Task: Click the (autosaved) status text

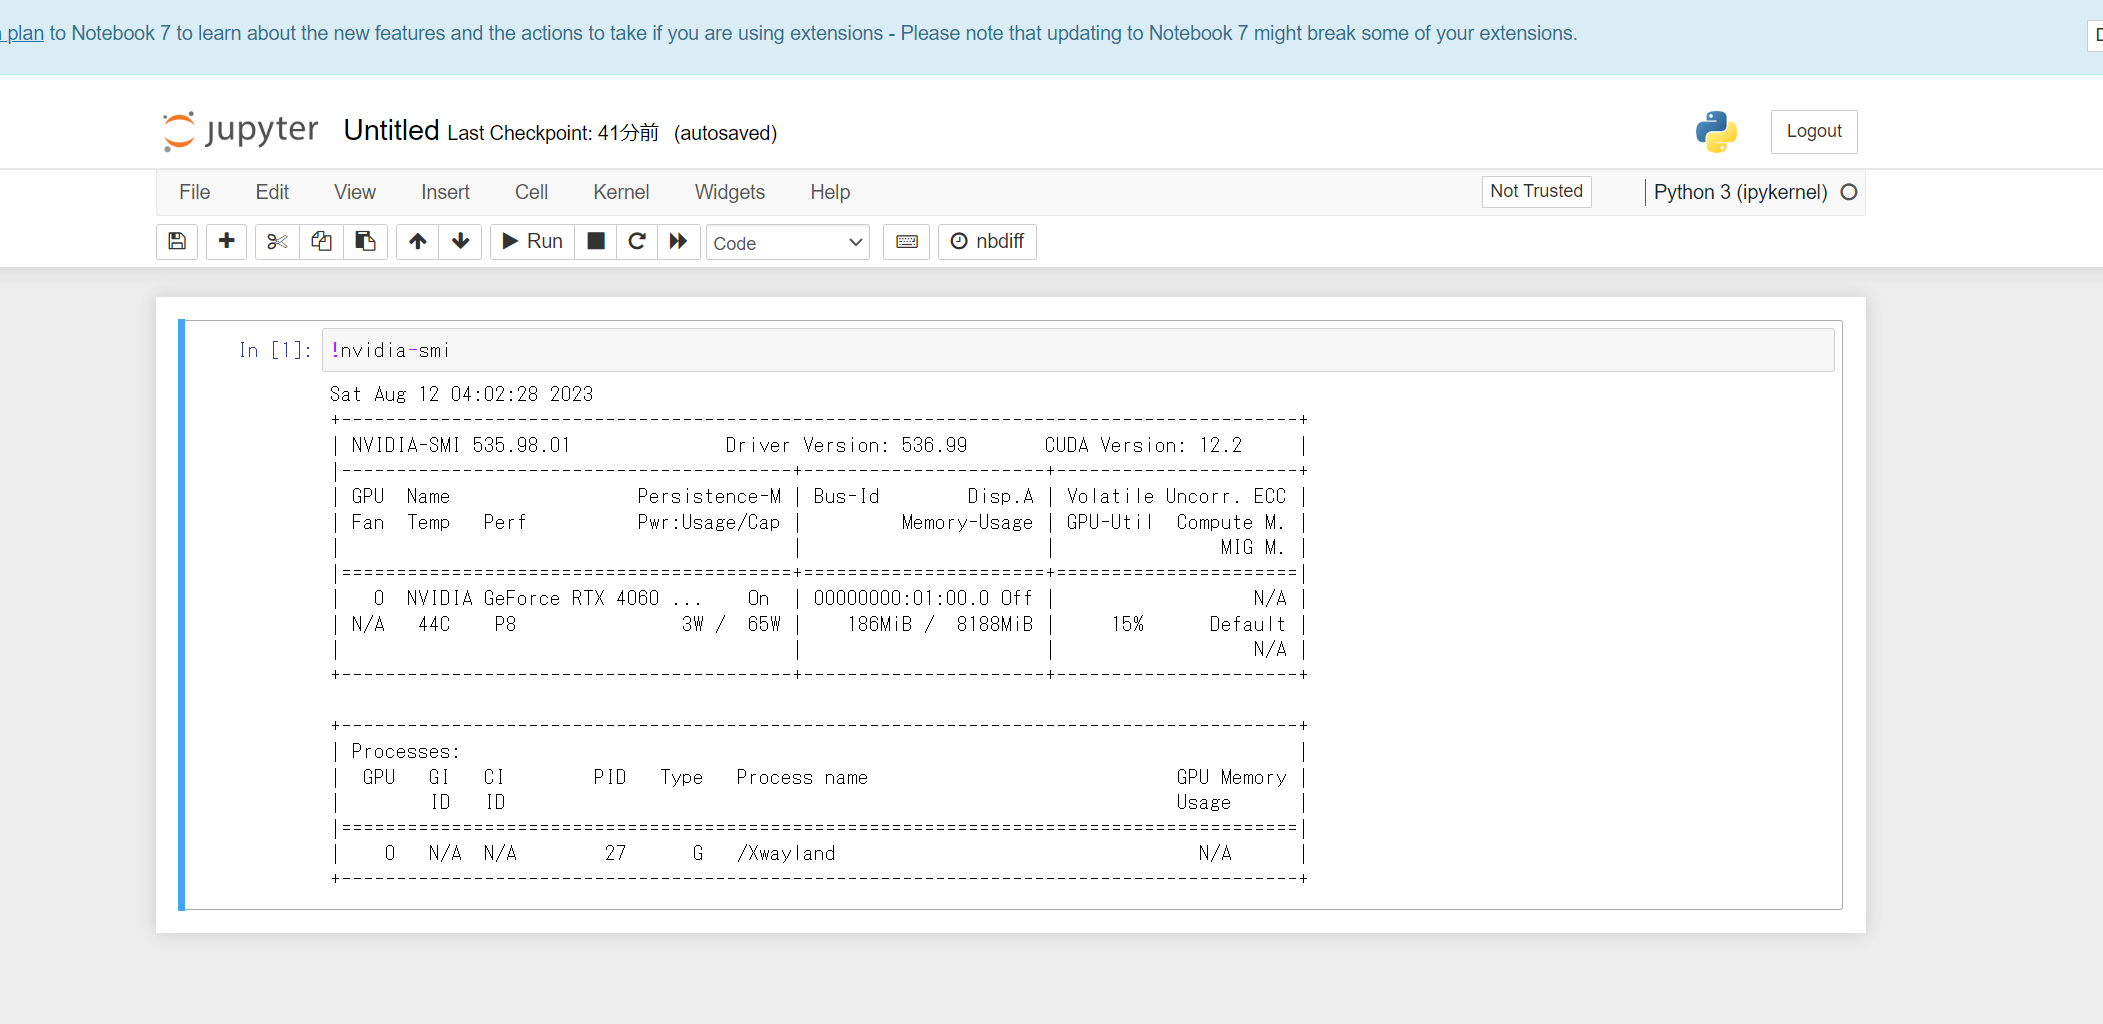Action: (x=725, y=133)
